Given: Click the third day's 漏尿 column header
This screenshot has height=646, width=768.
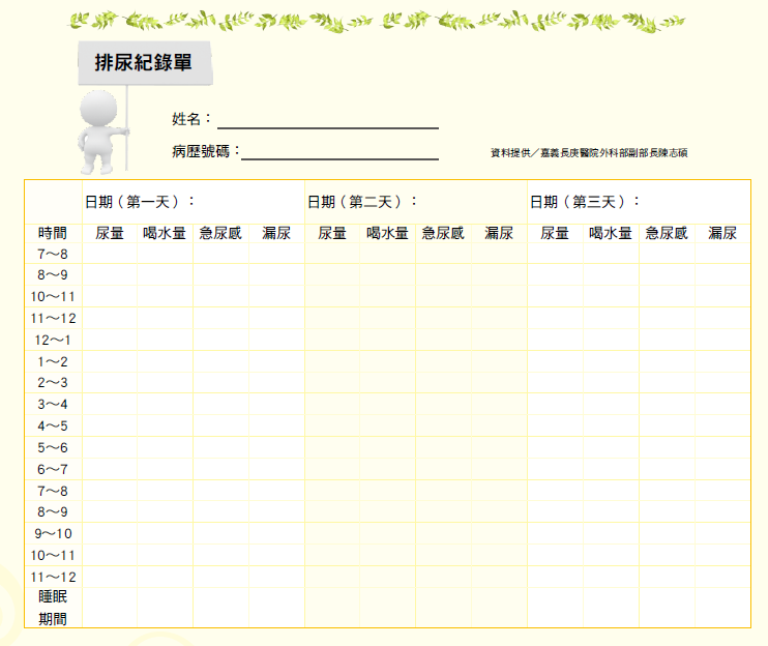Looking at the screenshot, I should (x=723, y=234).
